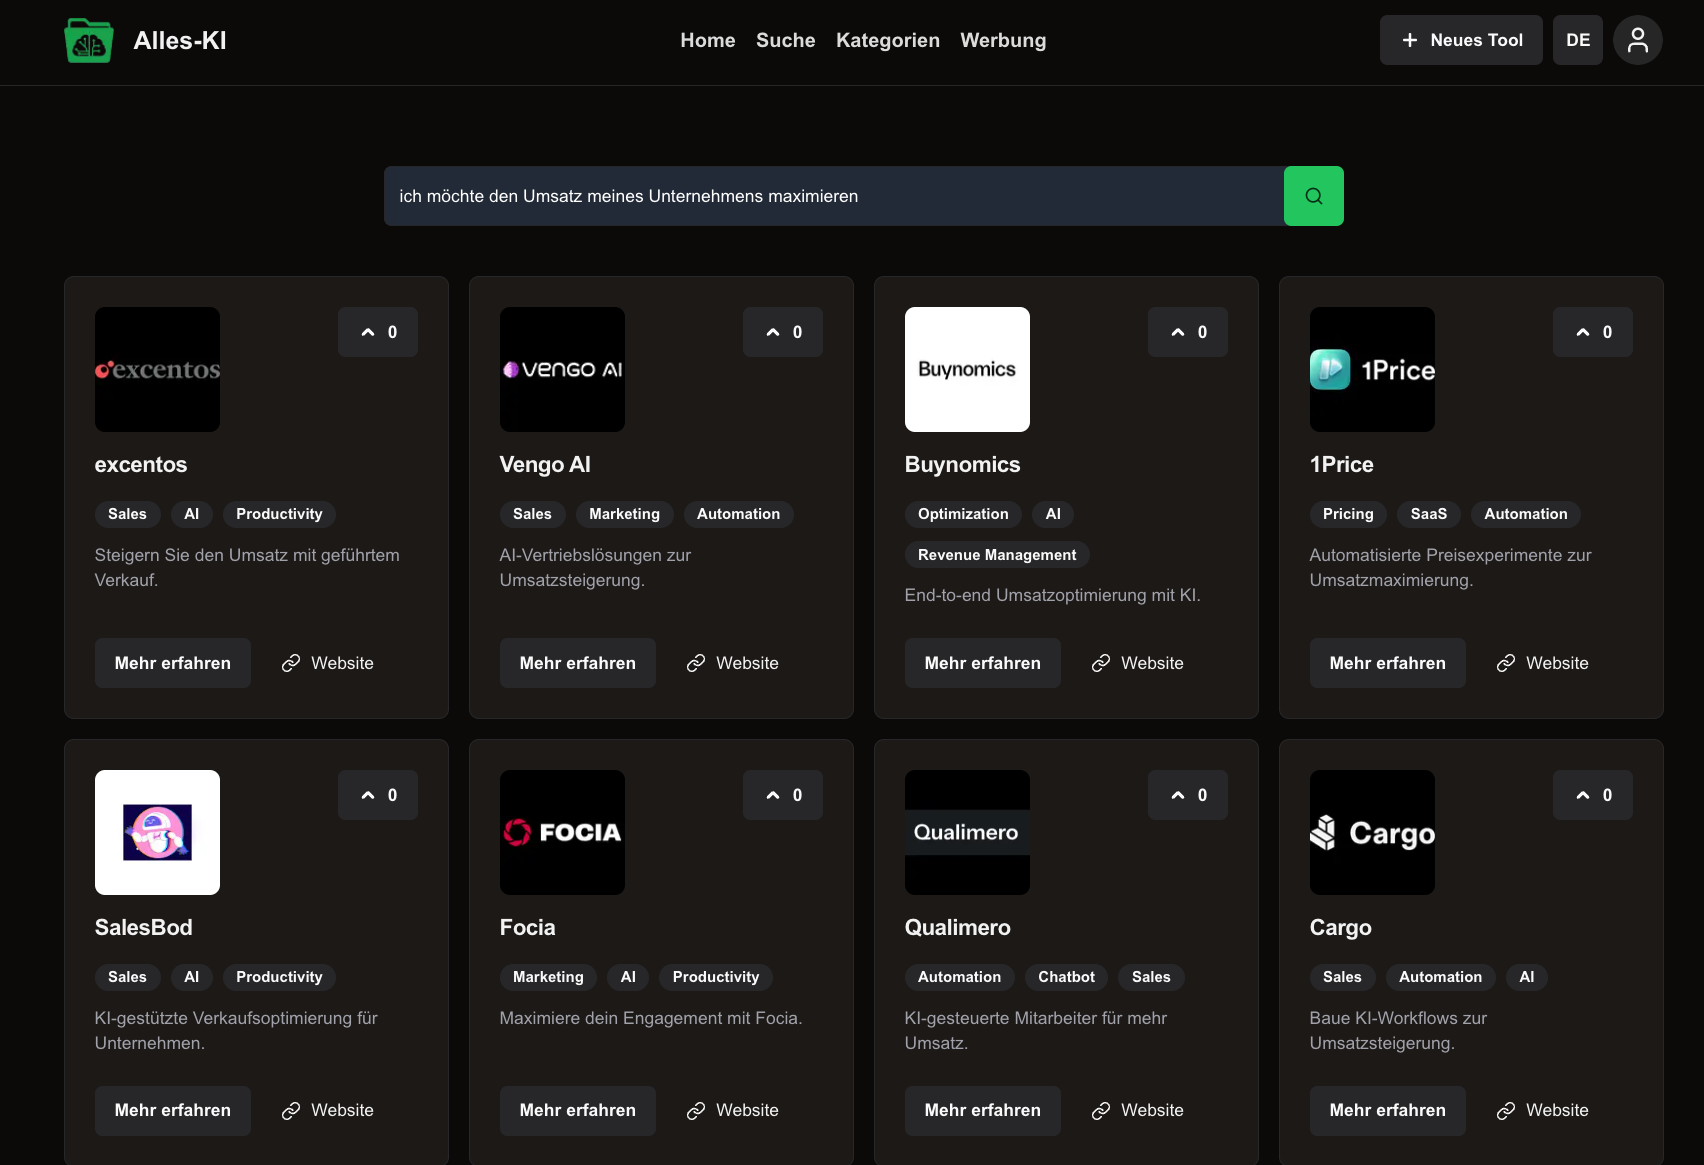This screenshot has height=1165, width=1704.
Task: Open the SalesBod Website link
Action: (327, 1110)
